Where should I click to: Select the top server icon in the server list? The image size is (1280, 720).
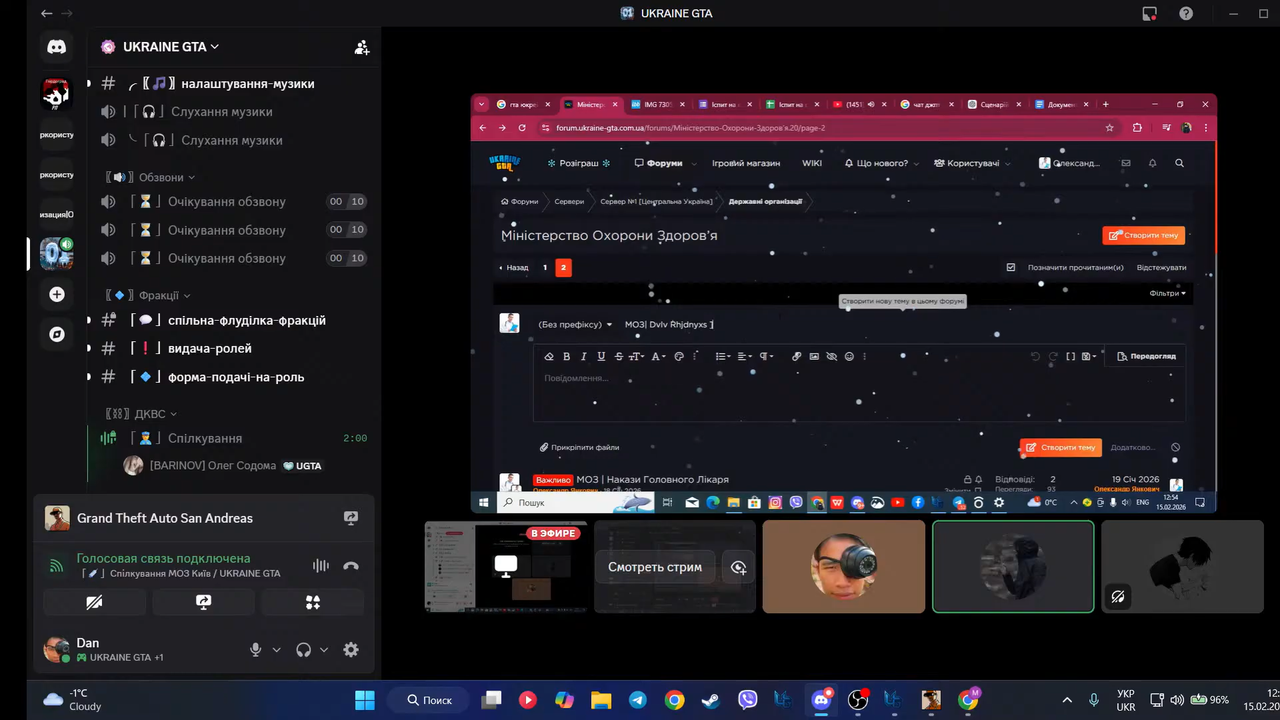pyautogui.click(x=57, y=94)
